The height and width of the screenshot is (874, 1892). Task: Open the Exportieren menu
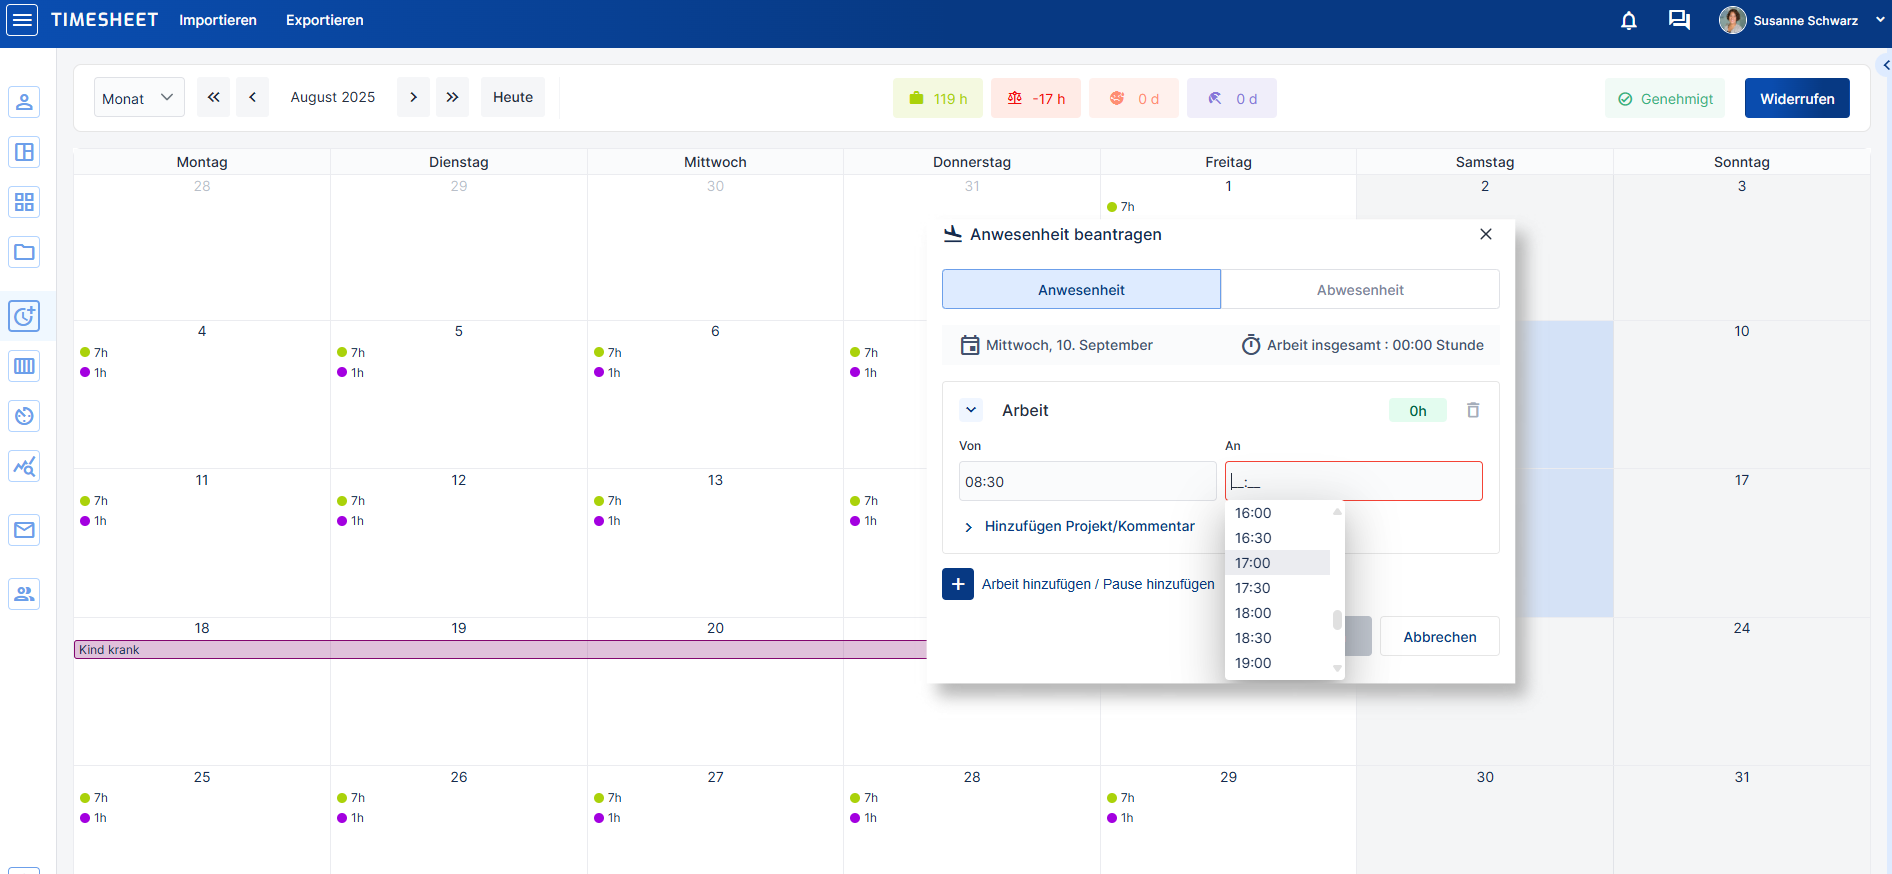pos(324,20)
